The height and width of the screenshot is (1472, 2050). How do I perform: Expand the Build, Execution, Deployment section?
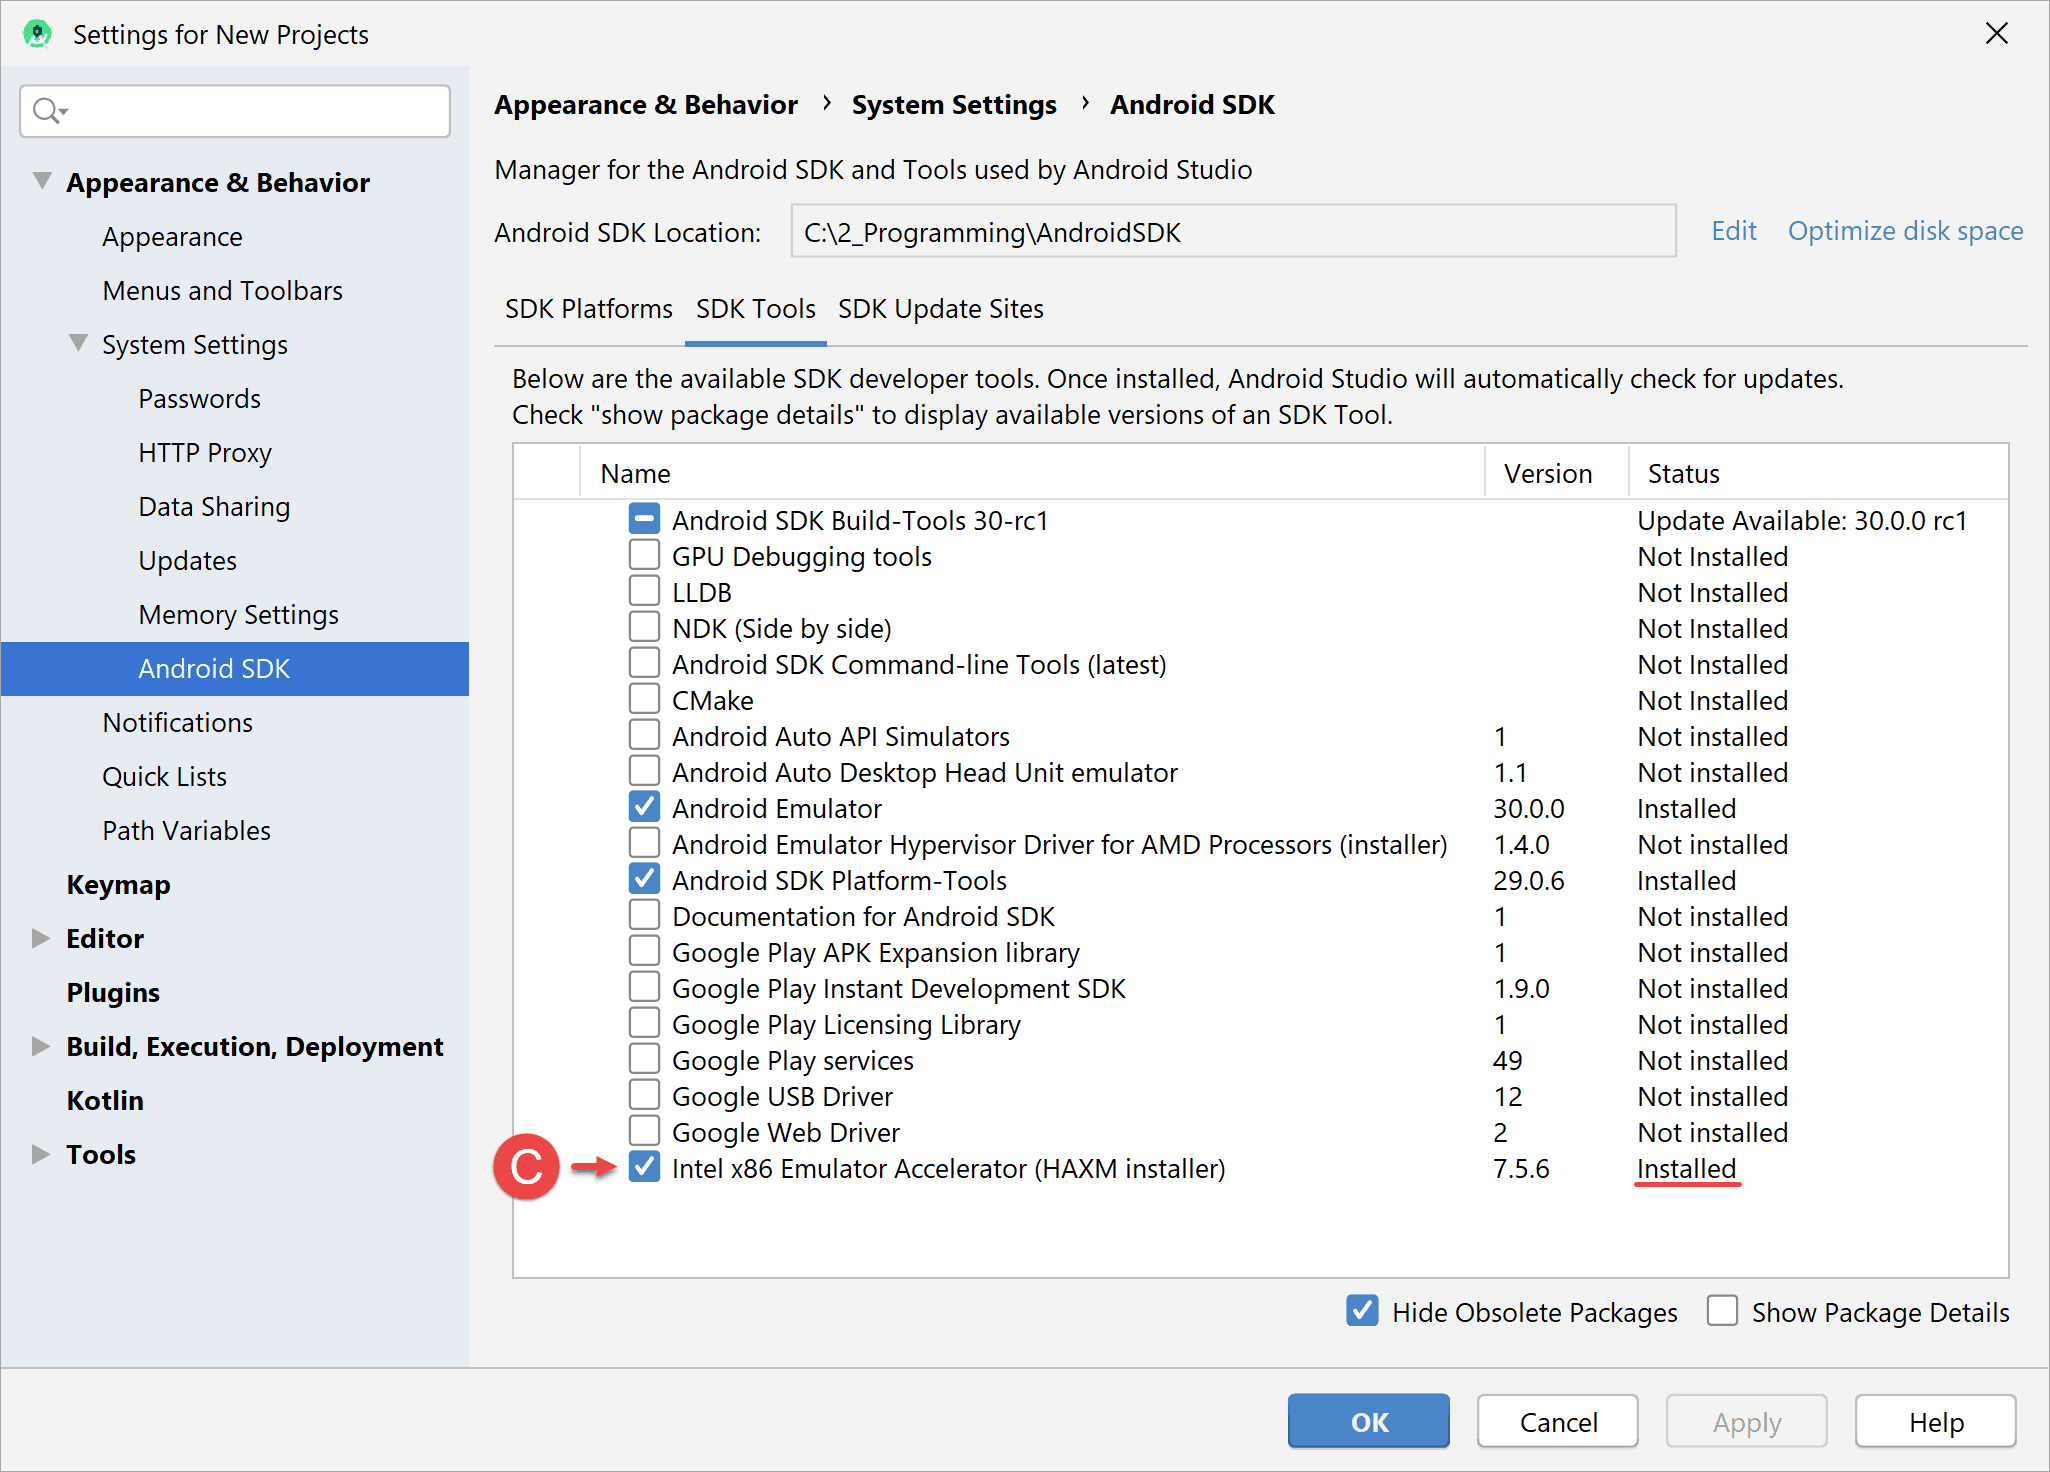pos(41,1046)
